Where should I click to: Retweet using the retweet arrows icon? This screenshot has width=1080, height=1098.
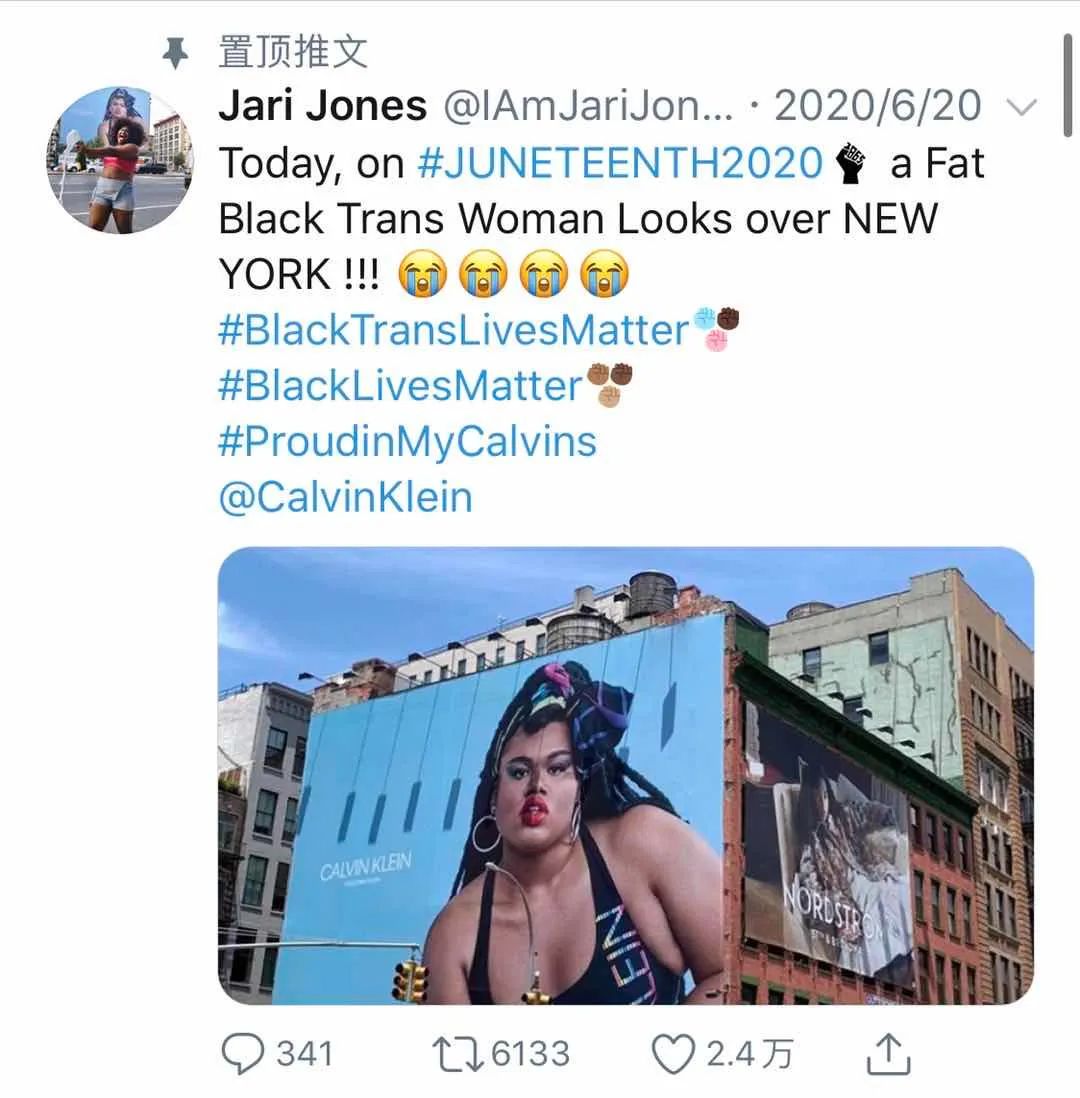pyautogui.click(x=457, y=1055)
